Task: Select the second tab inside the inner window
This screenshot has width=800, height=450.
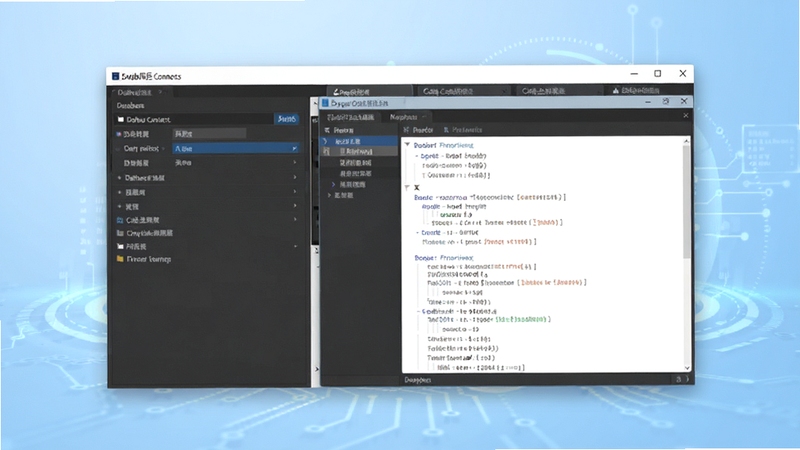Action: 407,117
